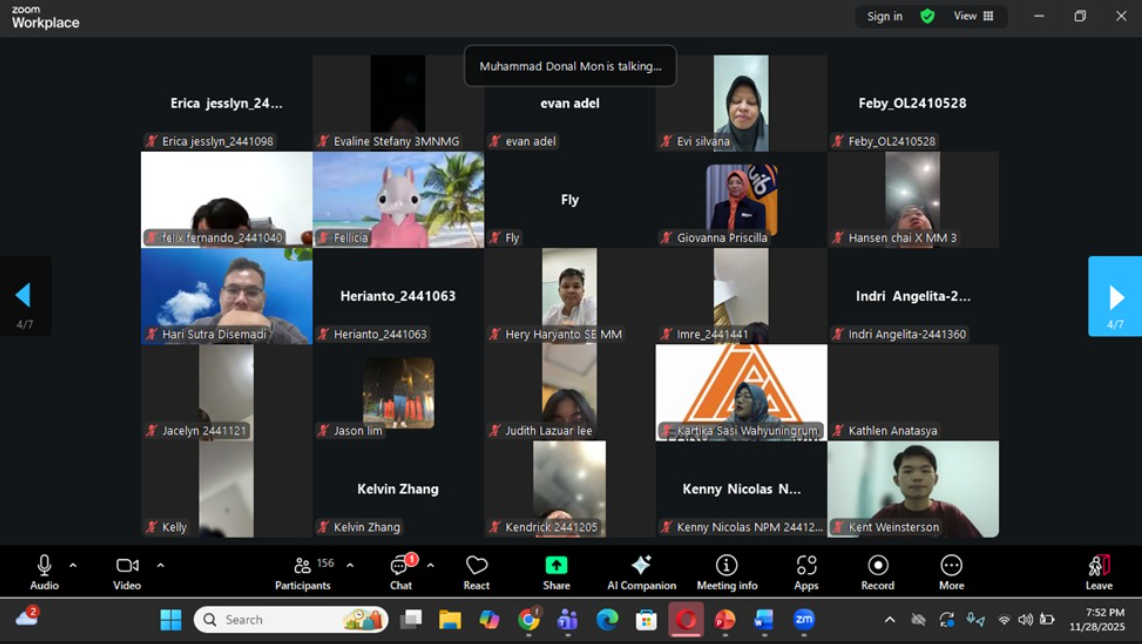
Task: Open the Participants panel
Action: click(302, 571)
